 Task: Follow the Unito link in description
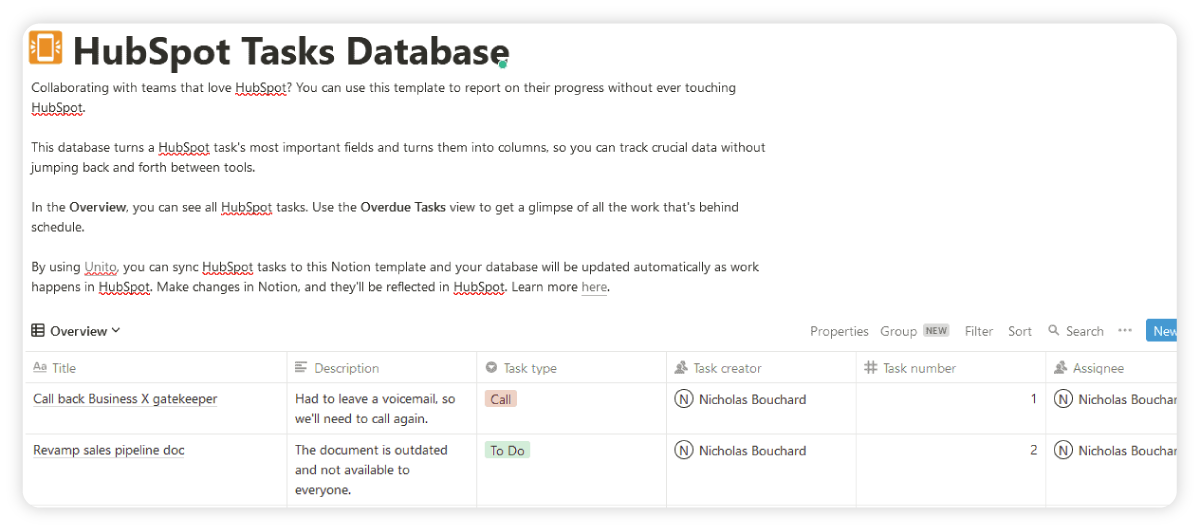click(101, 267)
